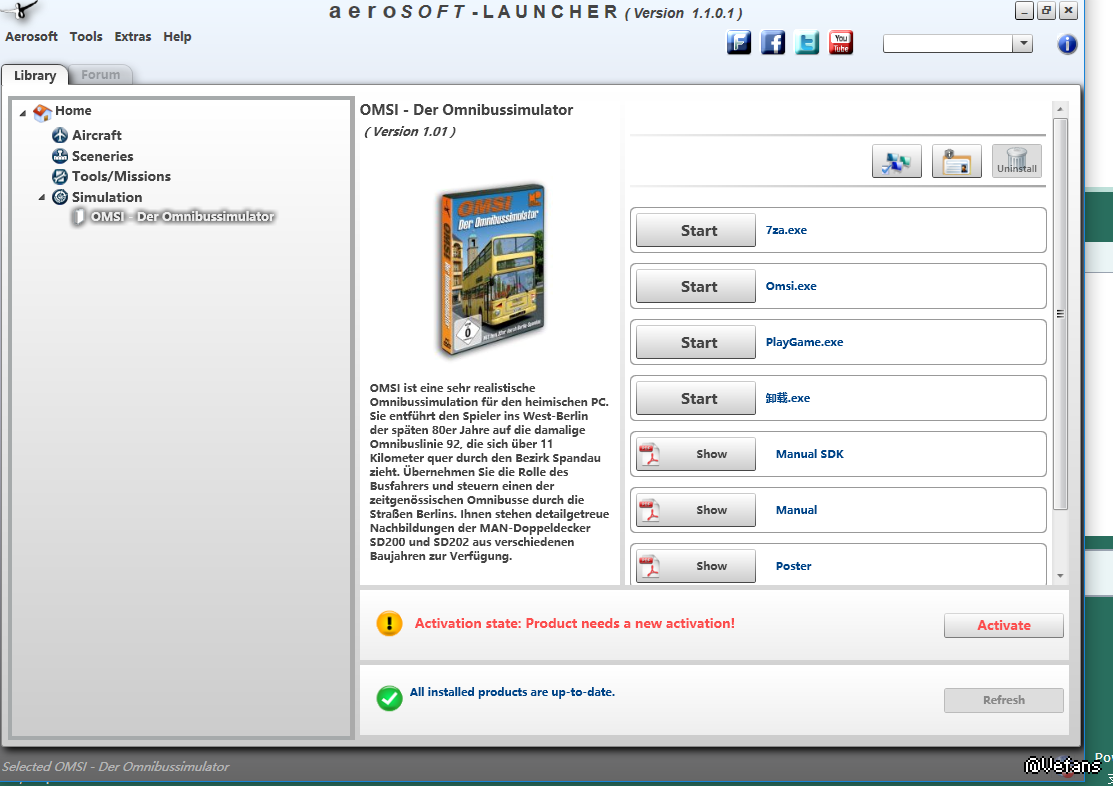Image resolution: width=1113 pixels, height=786 pixels.
Task: Click the Aircraft category icon
Action: tap(60, 135)
